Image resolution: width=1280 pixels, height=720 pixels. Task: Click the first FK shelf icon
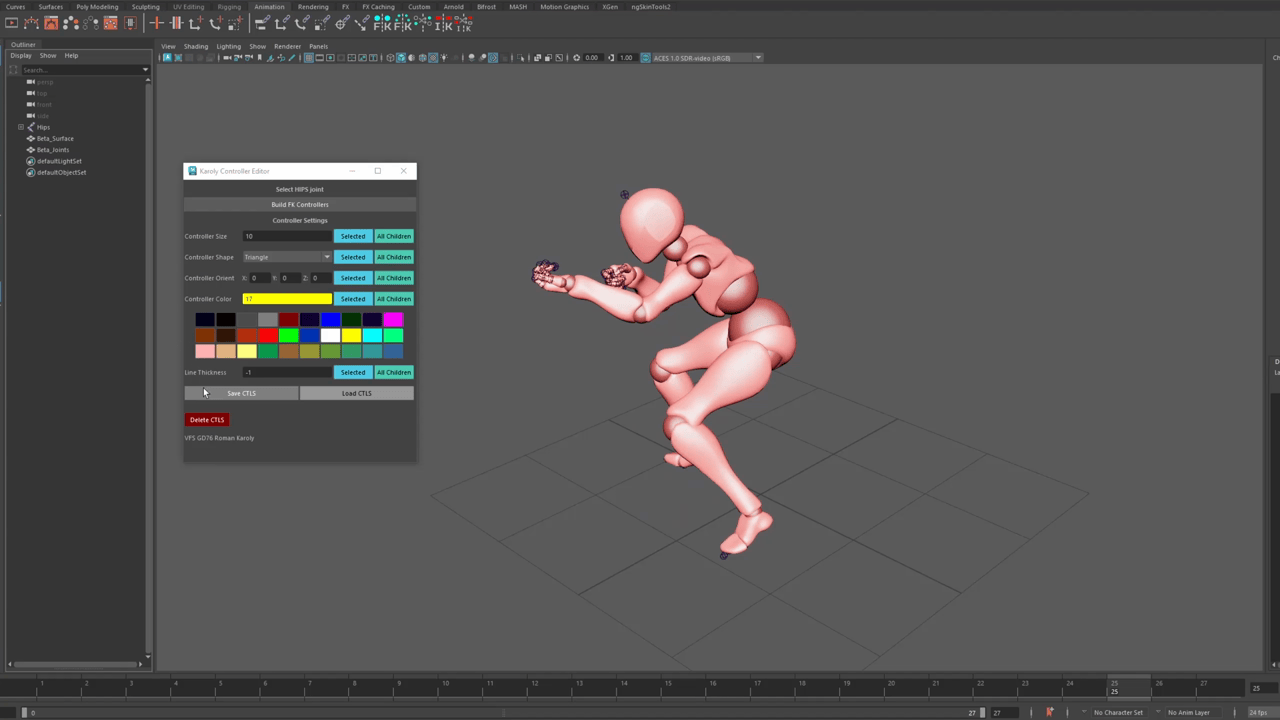382,23
